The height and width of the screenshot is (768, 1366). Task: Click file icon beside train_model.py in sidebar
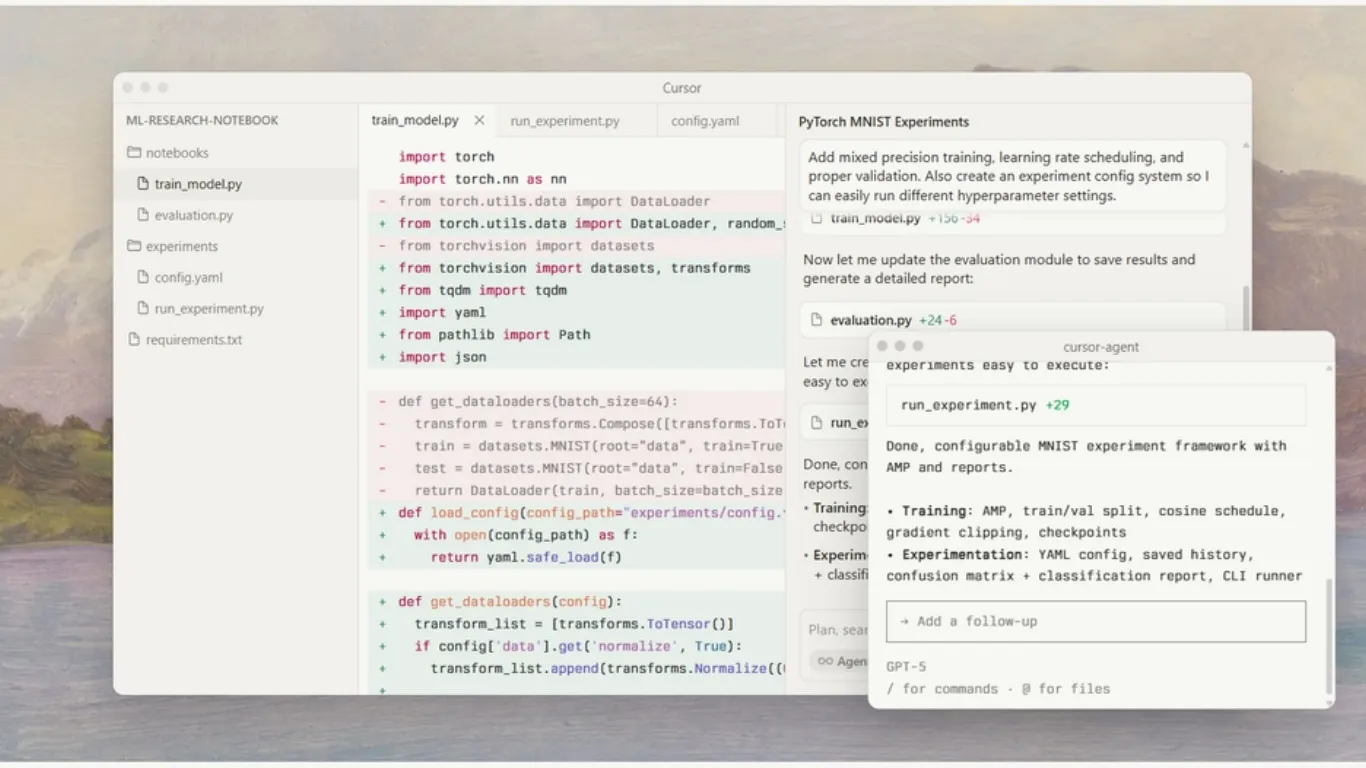pos(143,184)
